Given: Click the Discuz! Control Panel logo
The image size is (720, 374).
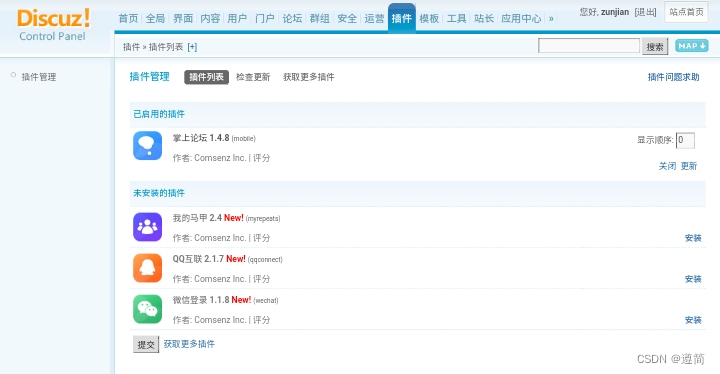Looking at the screenshot, I should [x=53, y=25].
